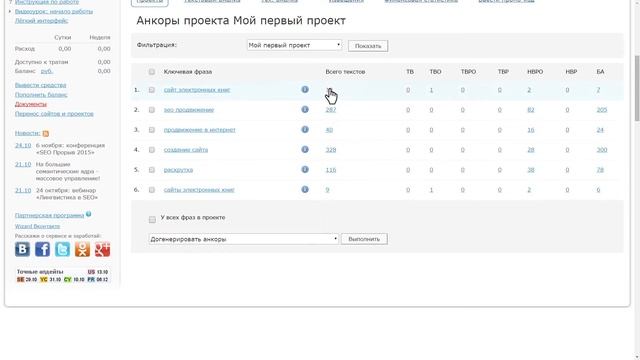Check the box for 'сайты электронных книг'
The width and height of the screenshot is (640, 360).
pyautogui.click(x=152, y=190)
